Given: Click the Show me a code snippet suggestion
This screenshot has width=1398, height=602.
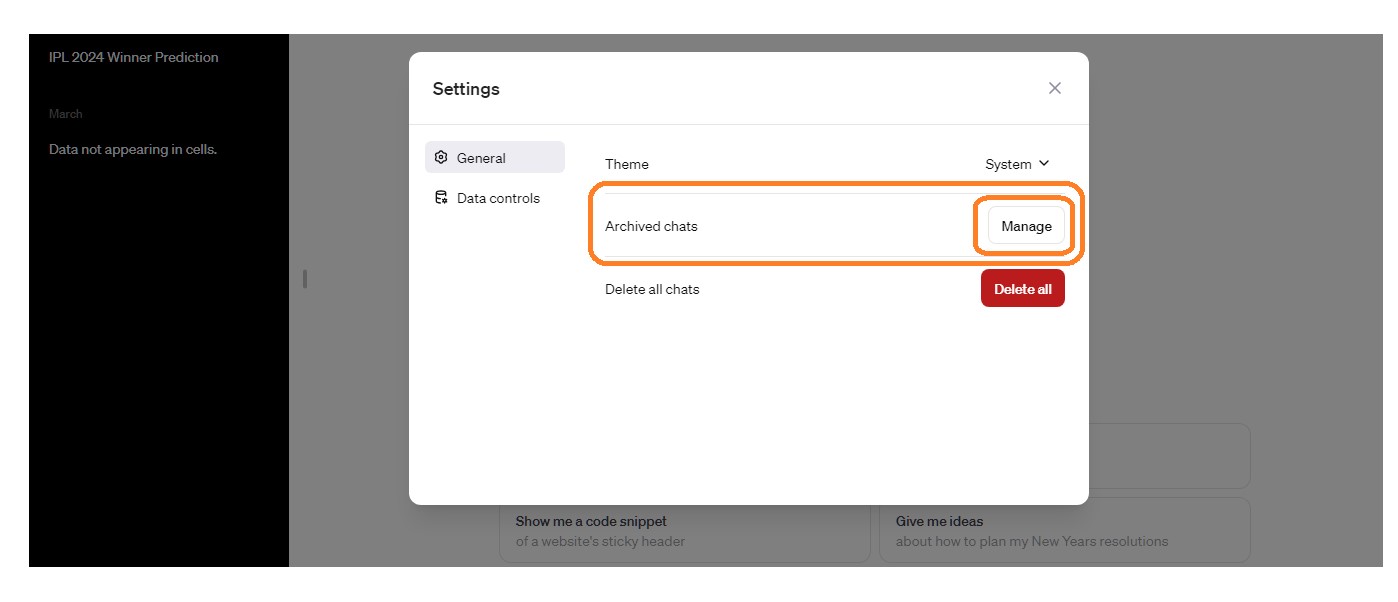Looking at the screenshot, I should 684,530.
